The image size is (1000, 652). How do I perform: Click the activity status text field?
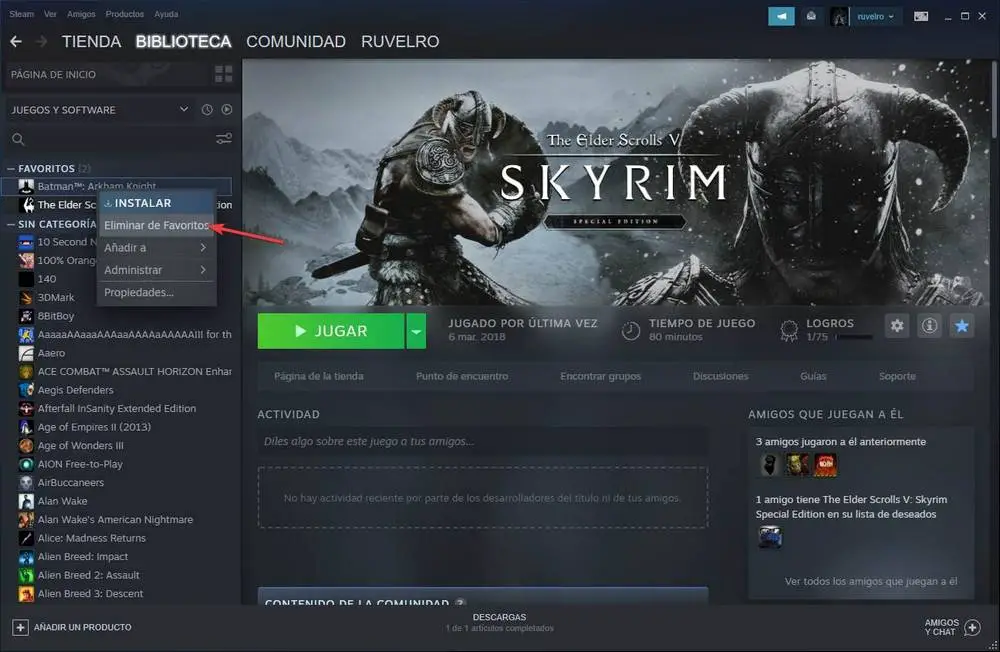click(483, 441)
